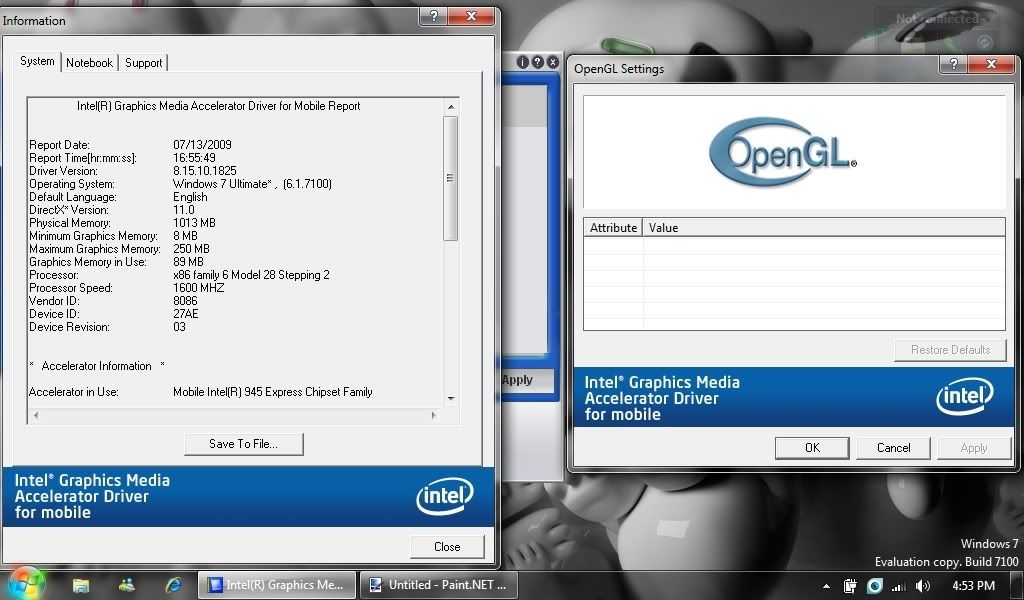Click the report's horizontal scrollbar left arrow
Screen dimensions: 1024x600
coord(36,415)
